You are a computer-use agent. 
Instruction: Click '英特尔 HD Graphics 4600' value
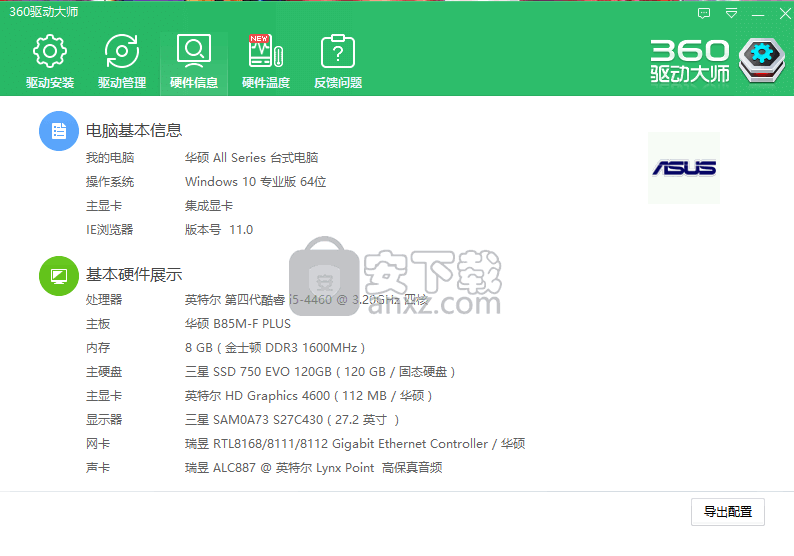coord(308,395)
